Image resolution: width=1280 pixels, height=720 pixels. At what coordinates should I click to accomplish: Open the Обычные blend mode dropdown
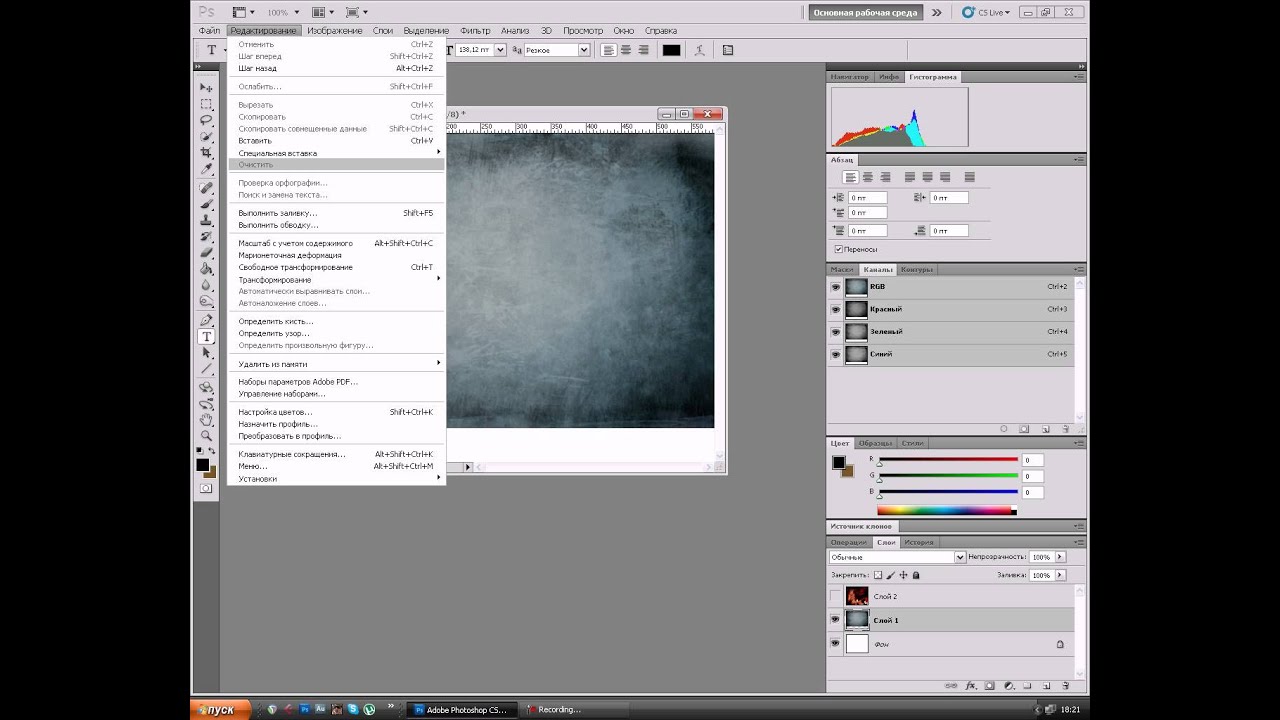(960, 557)
